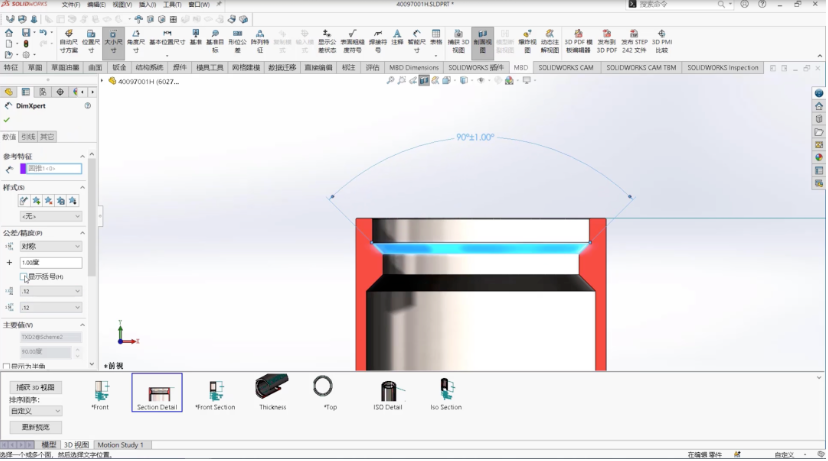The image size is (828, 461).
Task: Collapse the Style (样式) section
Action: point(82,187)
